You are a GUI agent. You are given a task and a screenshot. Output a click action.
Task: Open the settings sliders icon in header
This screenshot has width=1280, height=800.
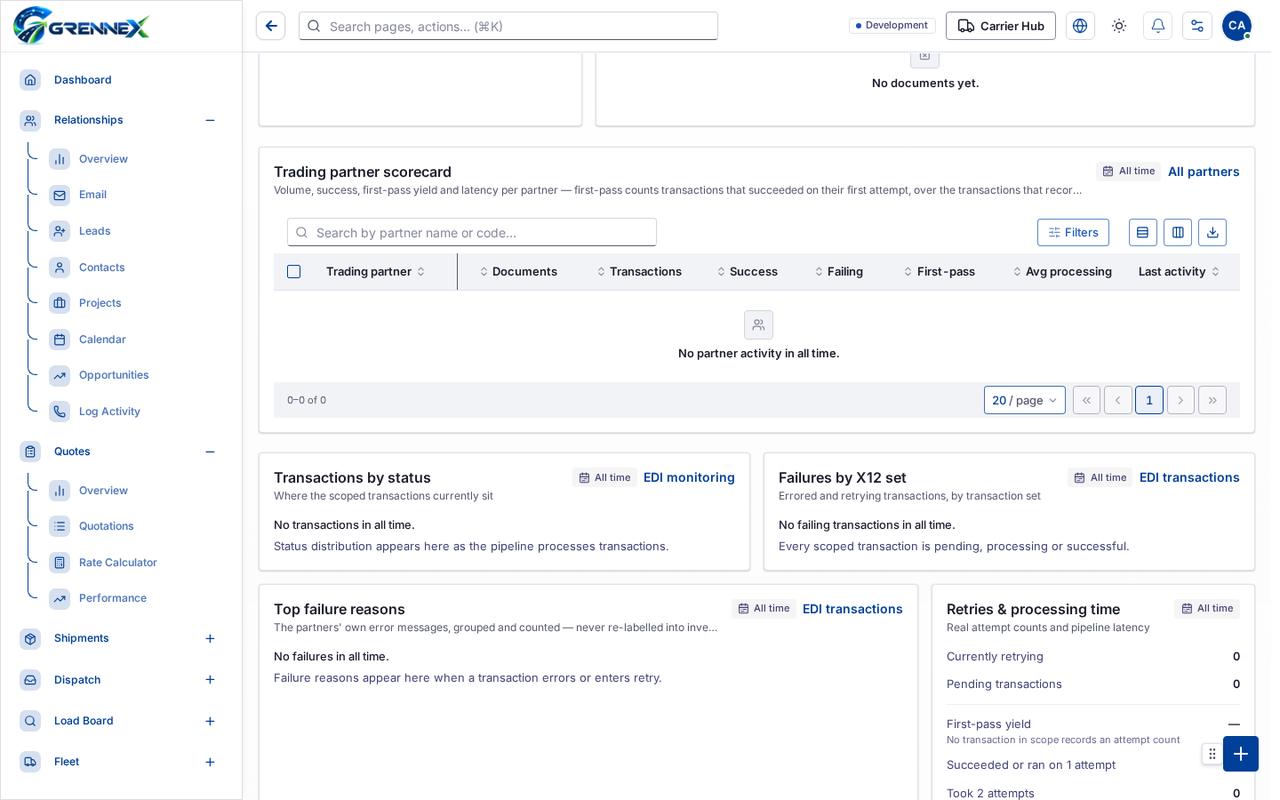pyautogui.click(x=1197, y=26)
